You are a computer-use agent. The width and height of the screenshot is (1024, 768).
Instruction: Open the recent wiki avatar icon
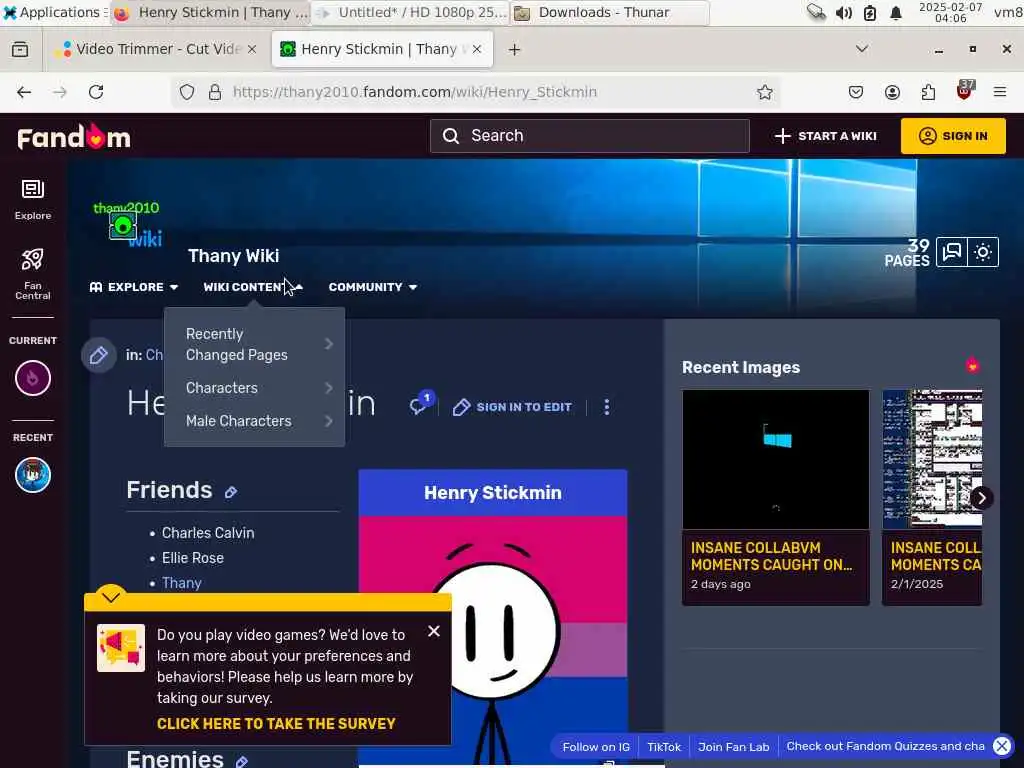pyautogui.click(x=33, y=475)
